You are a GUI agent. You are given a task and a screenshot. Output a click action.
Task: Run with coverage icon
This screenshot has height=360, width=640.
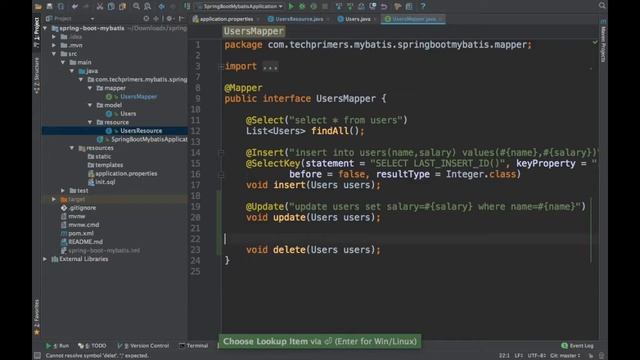pos(313,6)
